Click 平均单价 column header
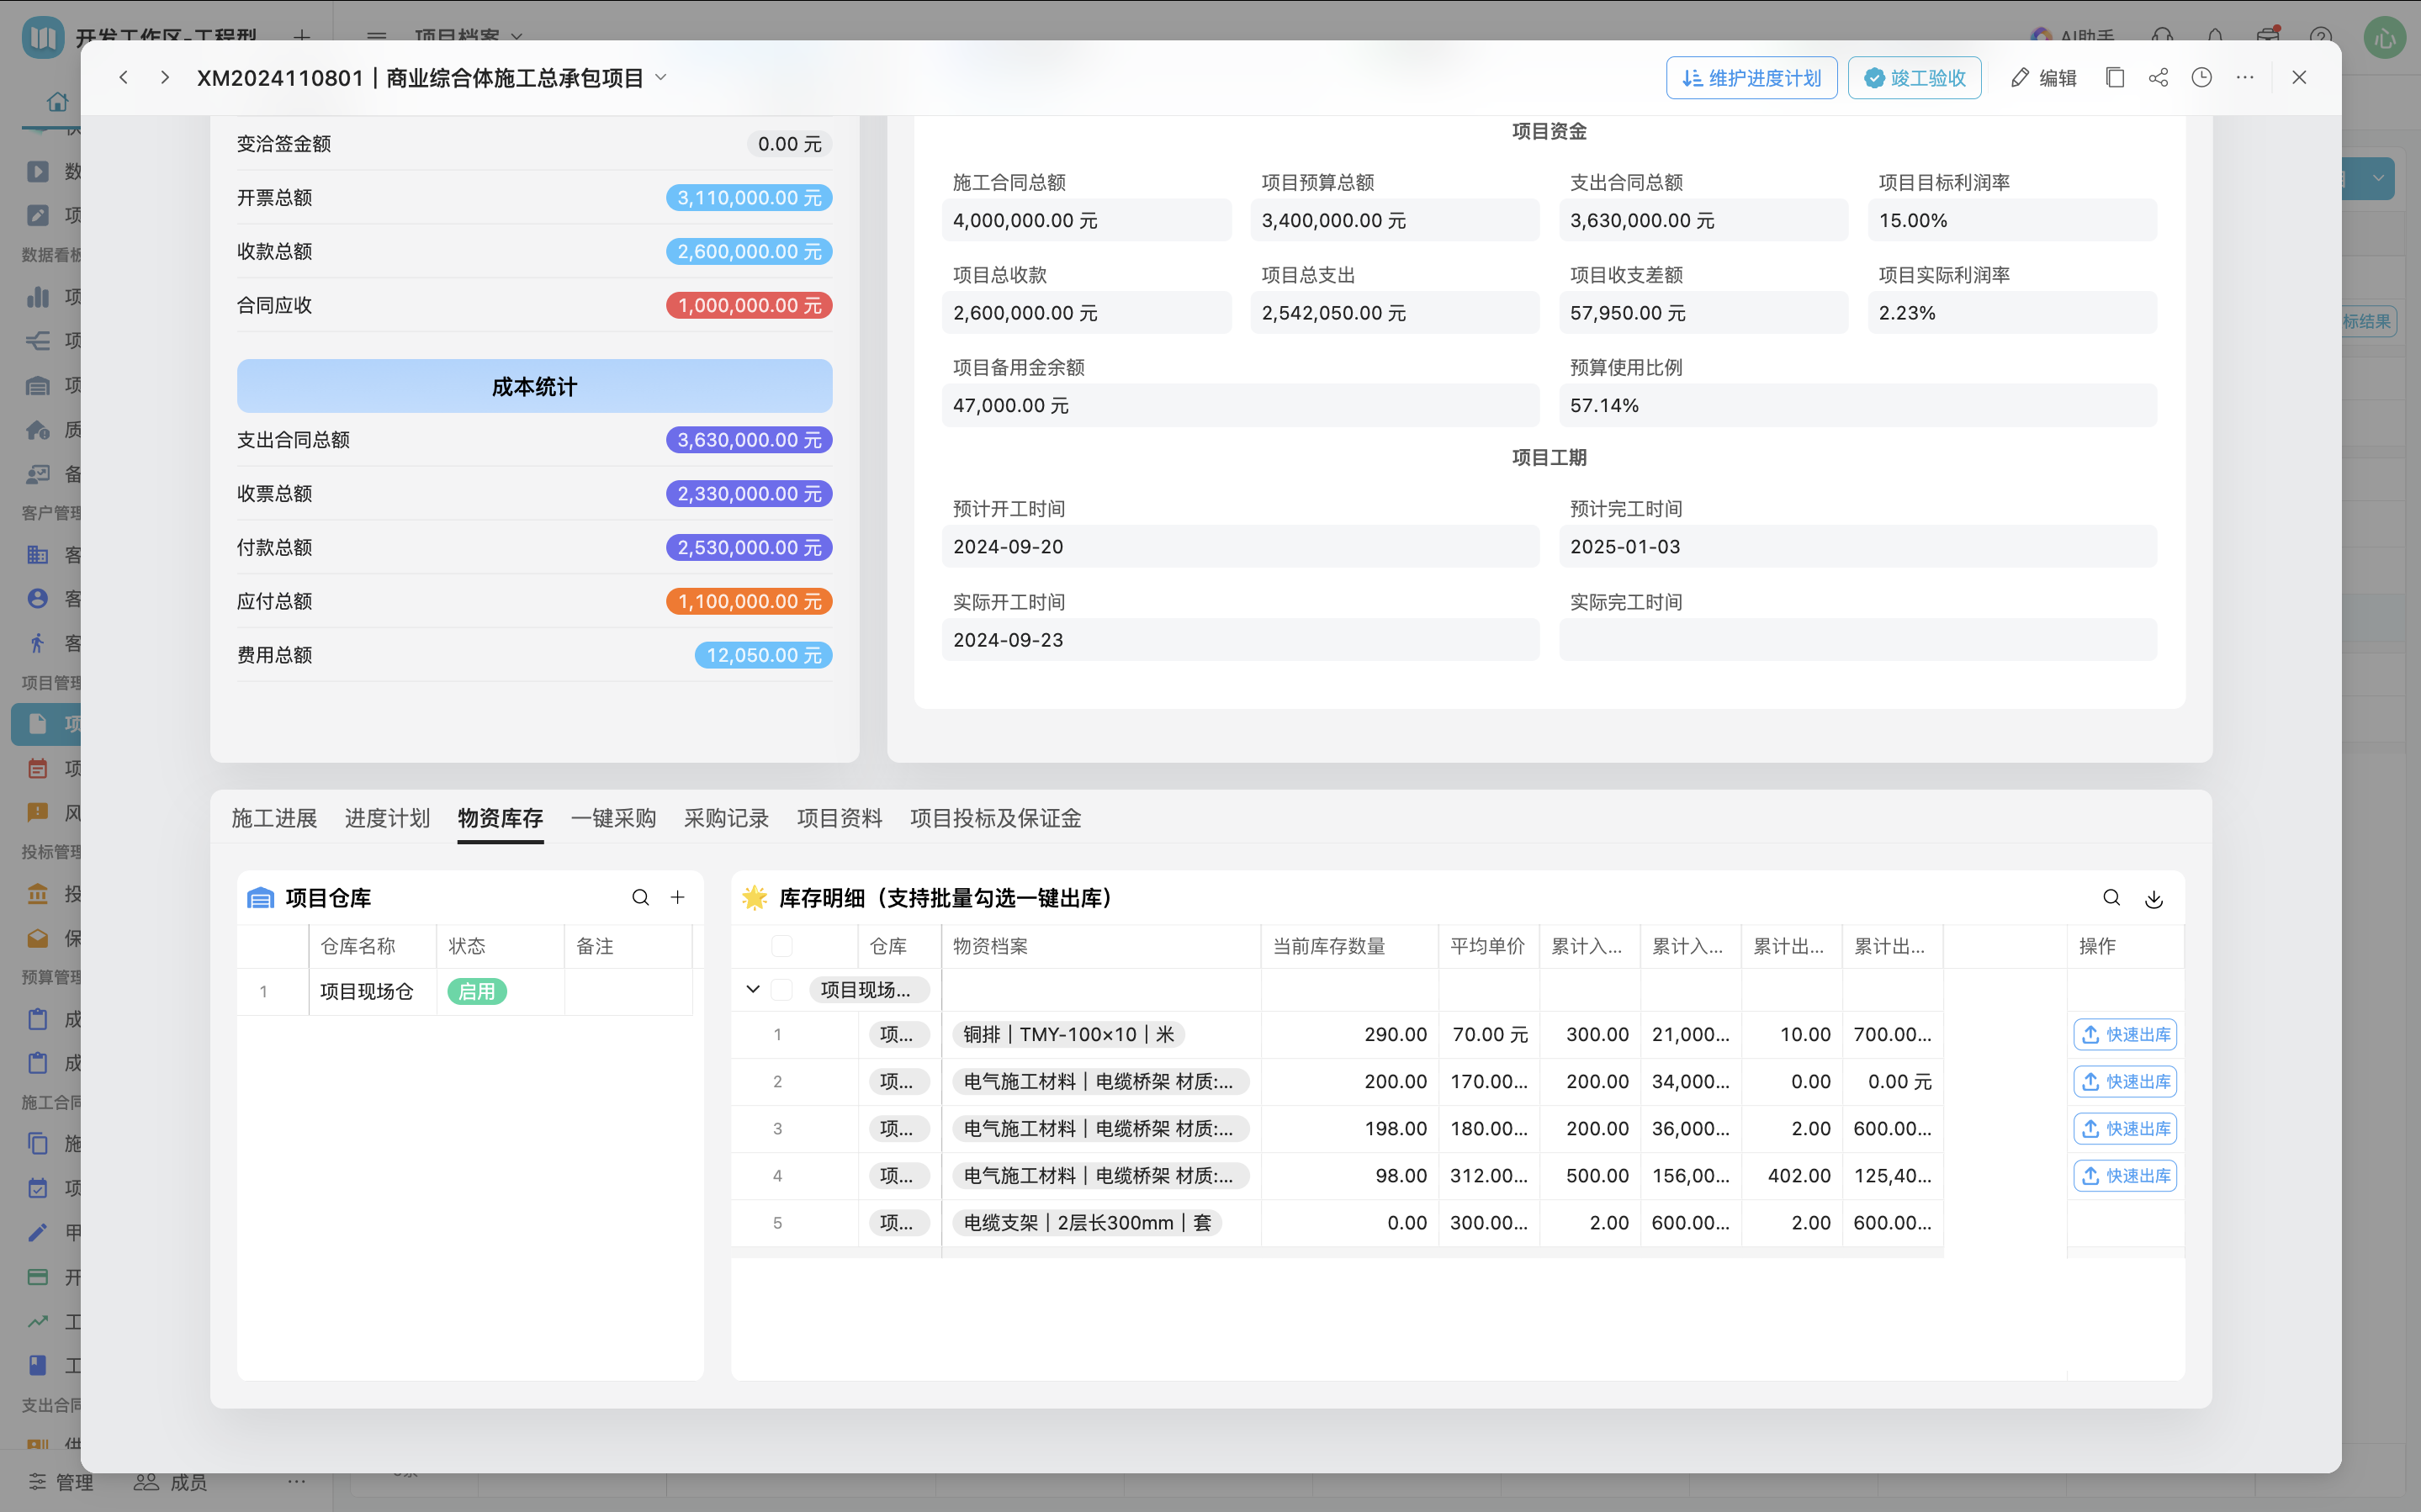Screen dimensions: 2421x1512 tap(1488, 945)
